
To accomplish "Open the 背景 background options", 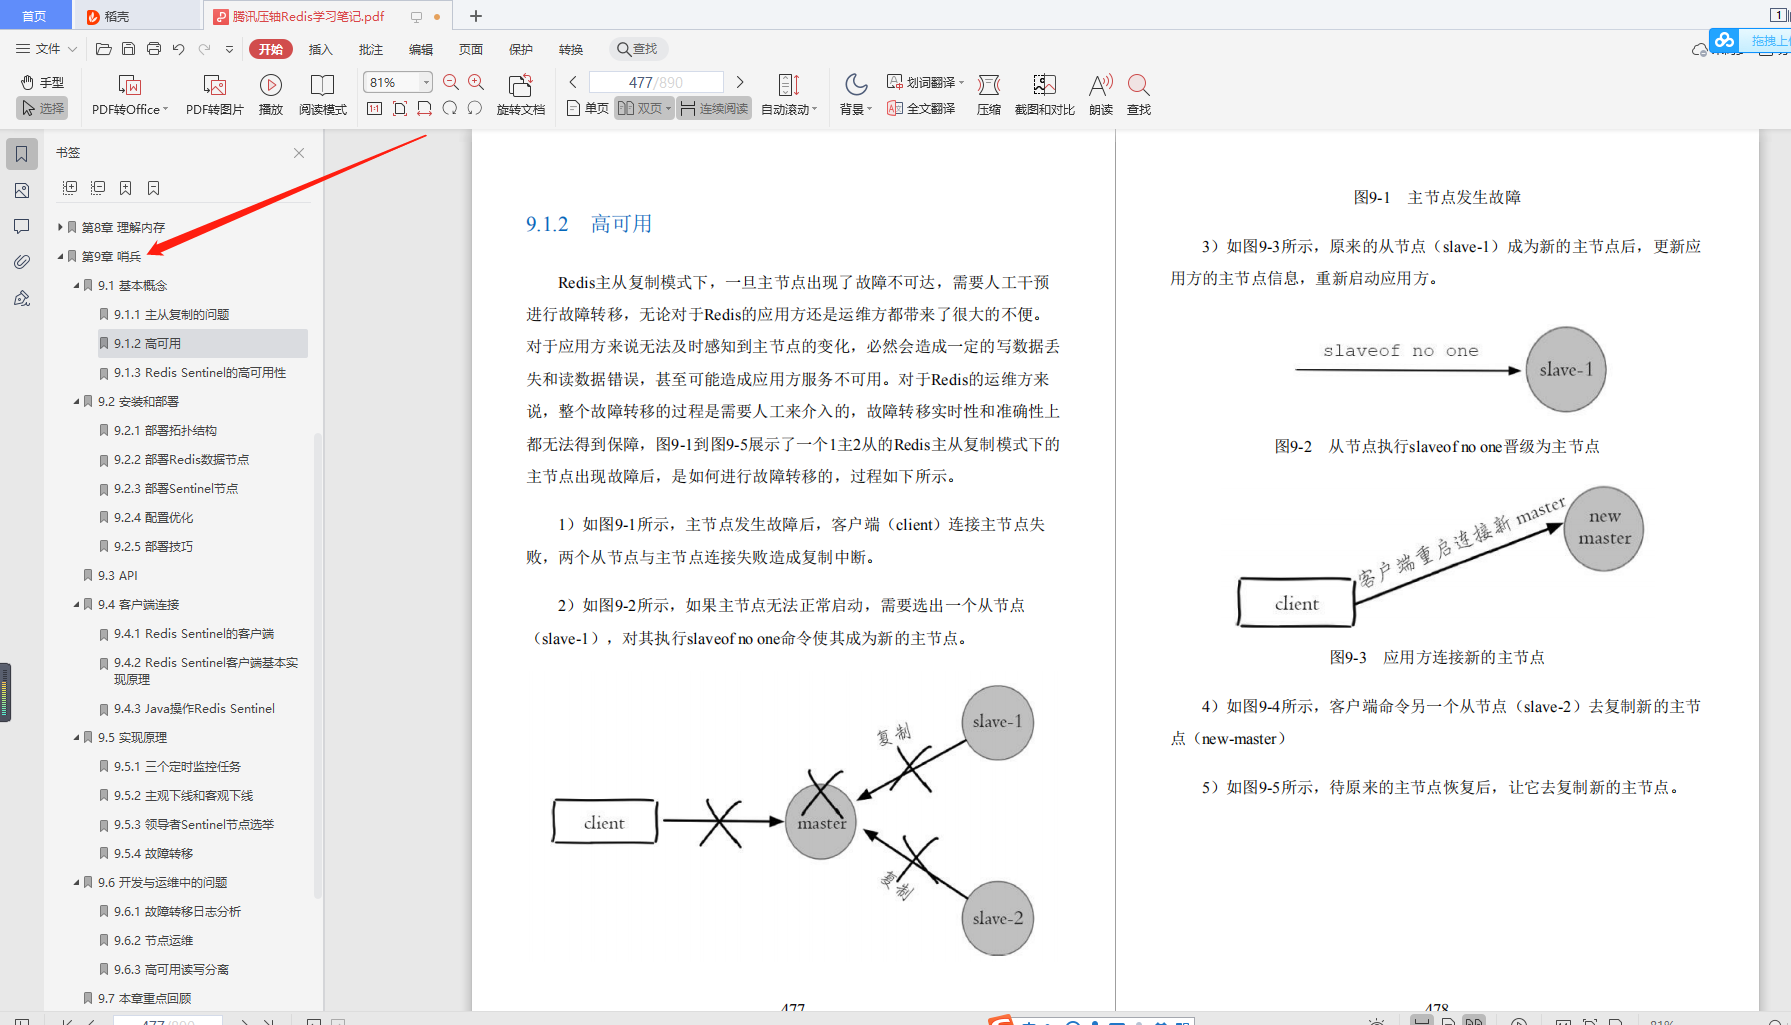I will (856, 95).
